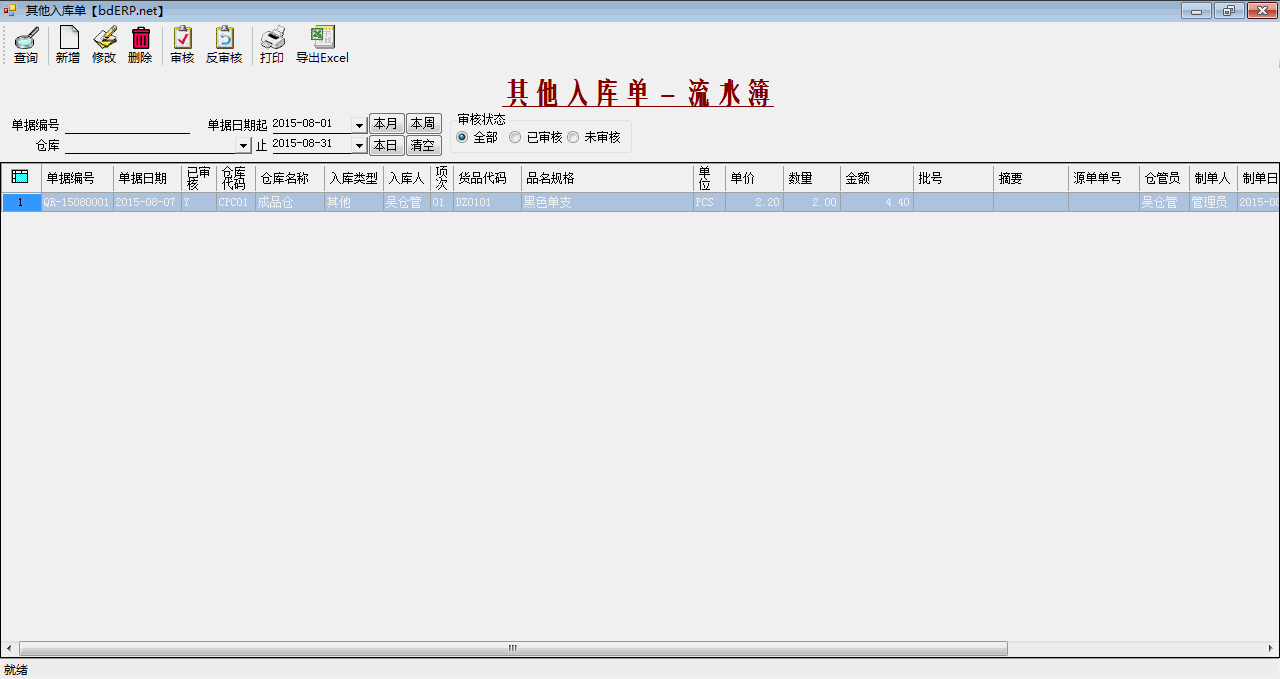The height and width of the screenshot is (679, 1280).
Task: Click the 新增 new document icon
Action: click(68, 38)
